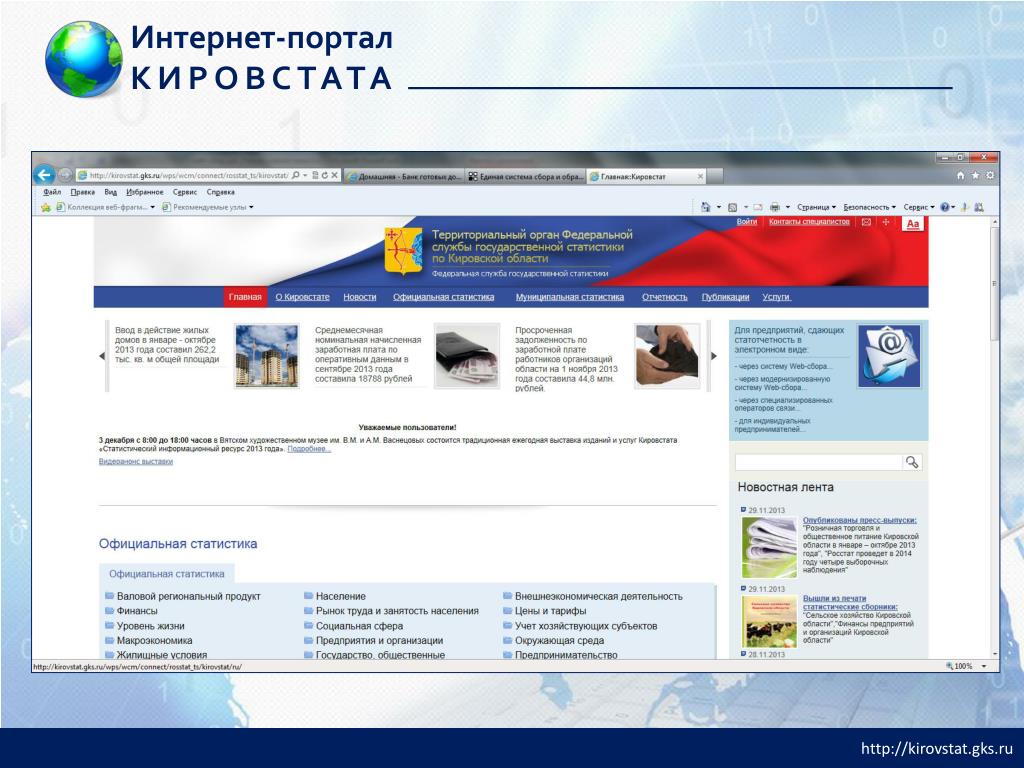Open the Услуги navigation link
Viewport: 1024px width, 768px height.
tap(776, 296)
